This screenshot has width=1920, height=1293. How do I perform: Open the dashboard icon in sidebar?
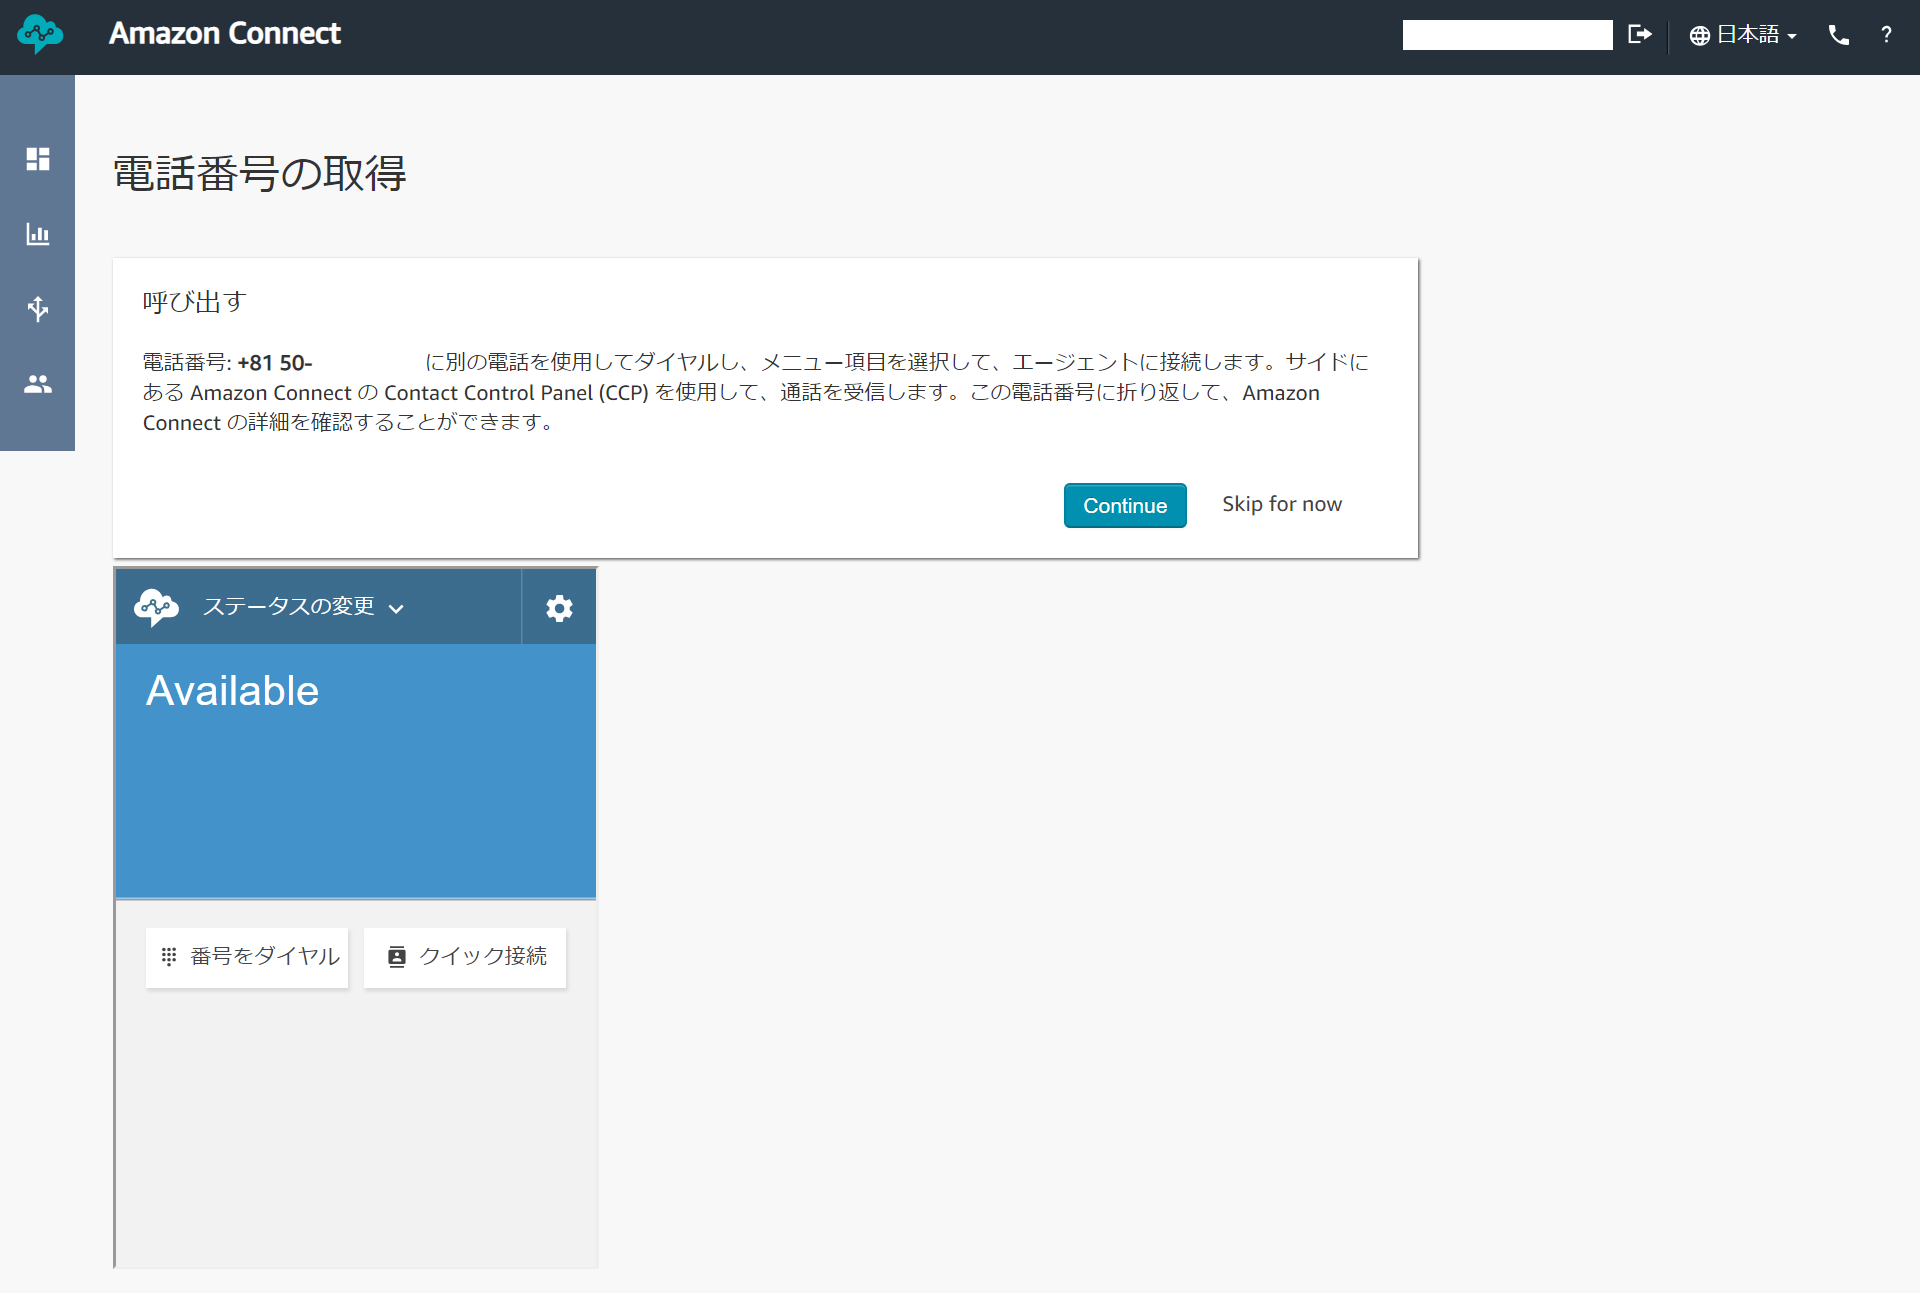click(x=38, y=159)
